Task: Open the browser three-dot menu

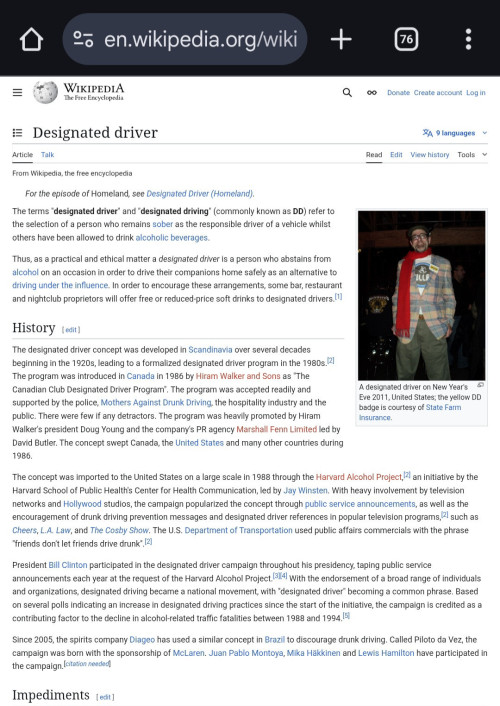Action: [468, 39]
